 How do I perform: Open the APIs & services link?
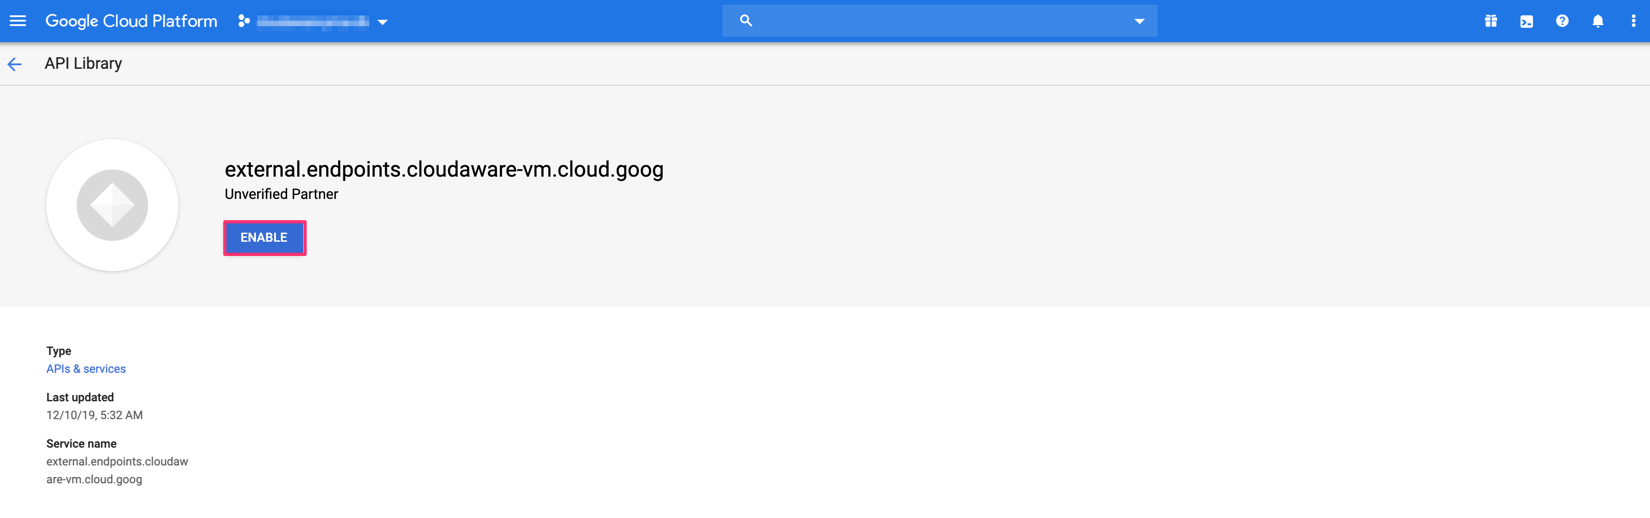pyautogui.click(x=86, y=369)
